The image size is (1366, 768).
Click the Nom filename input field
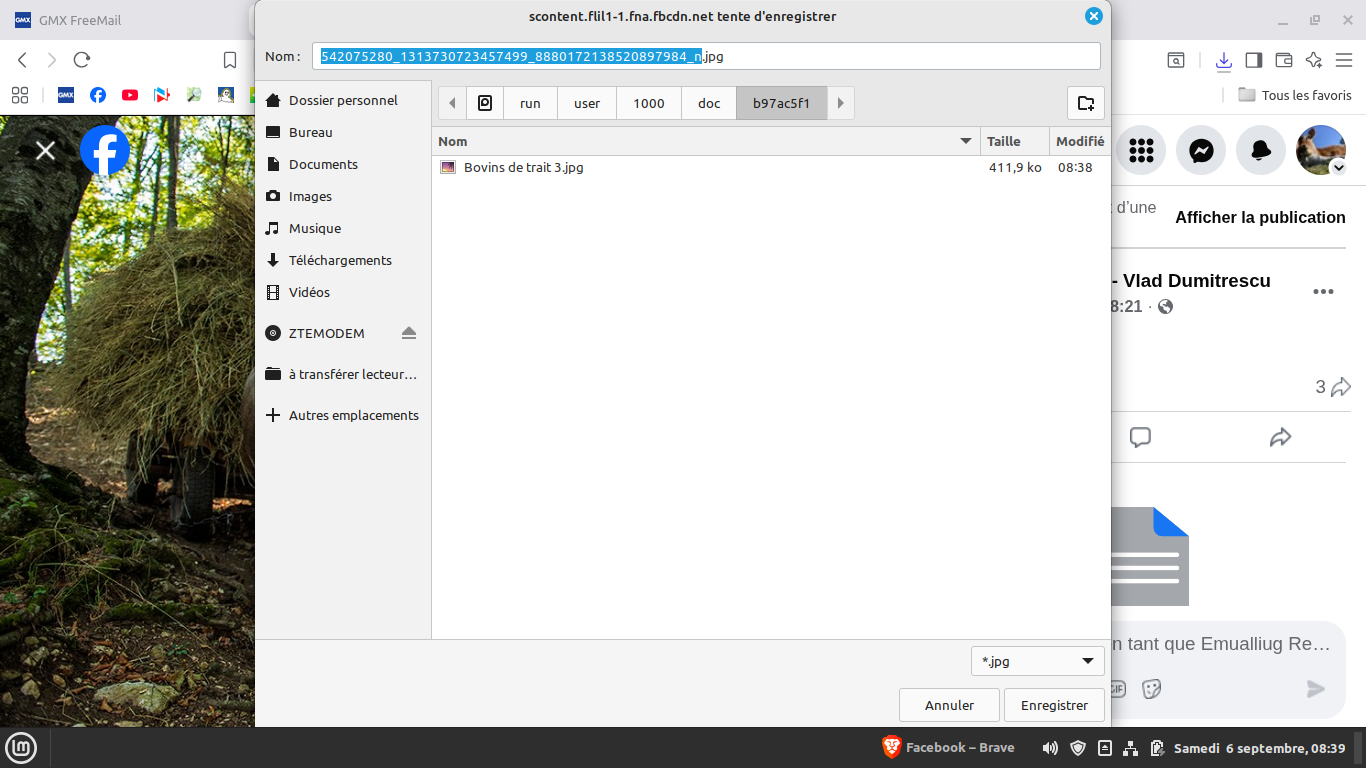[900, 56]
